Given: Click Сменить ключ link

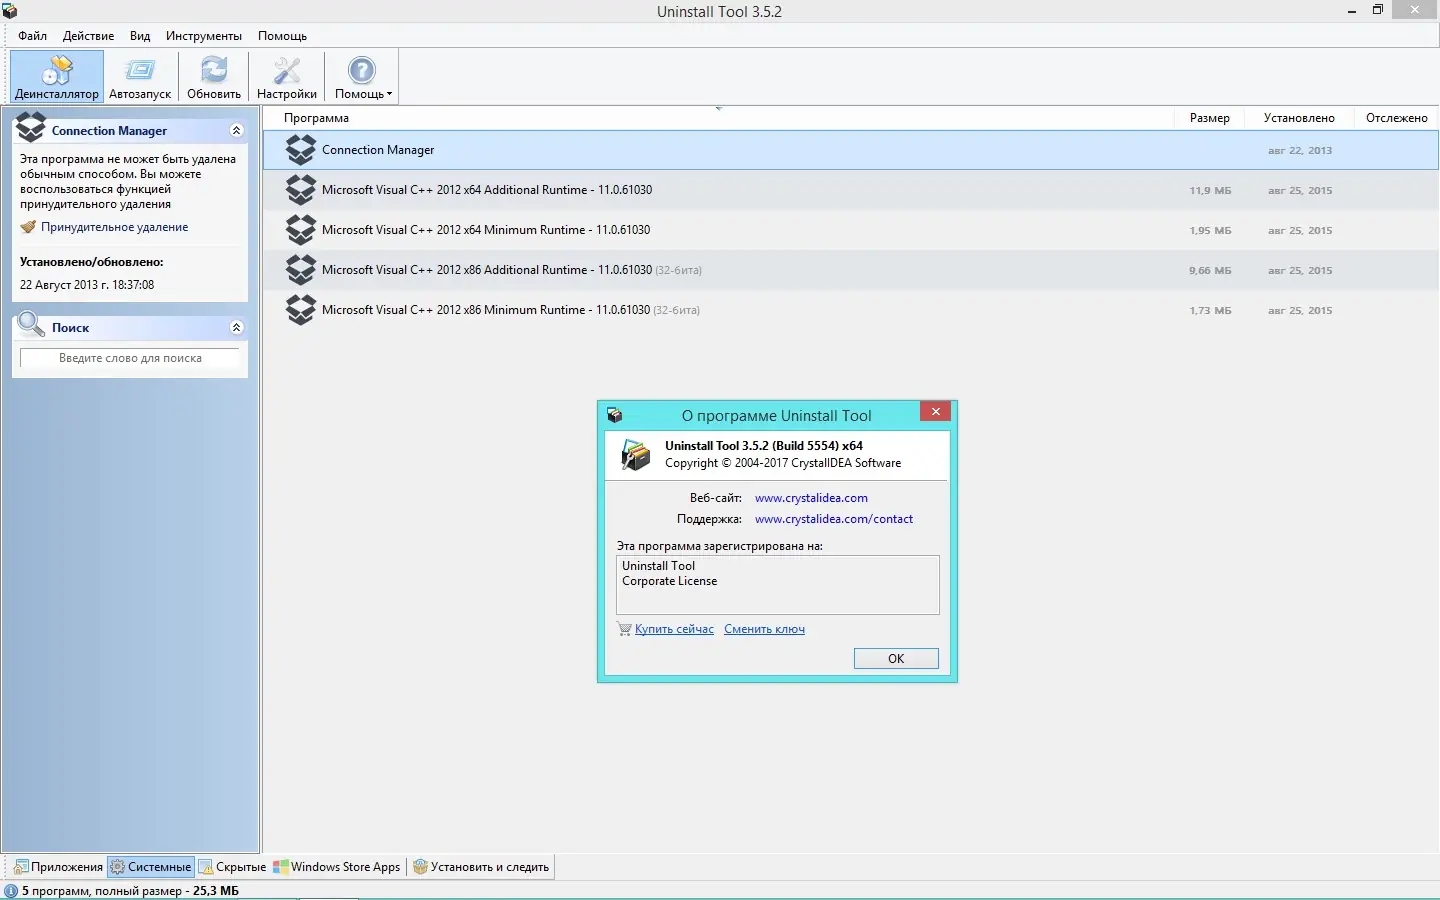Looking at the screenshot, I should (x=764, y=629).
